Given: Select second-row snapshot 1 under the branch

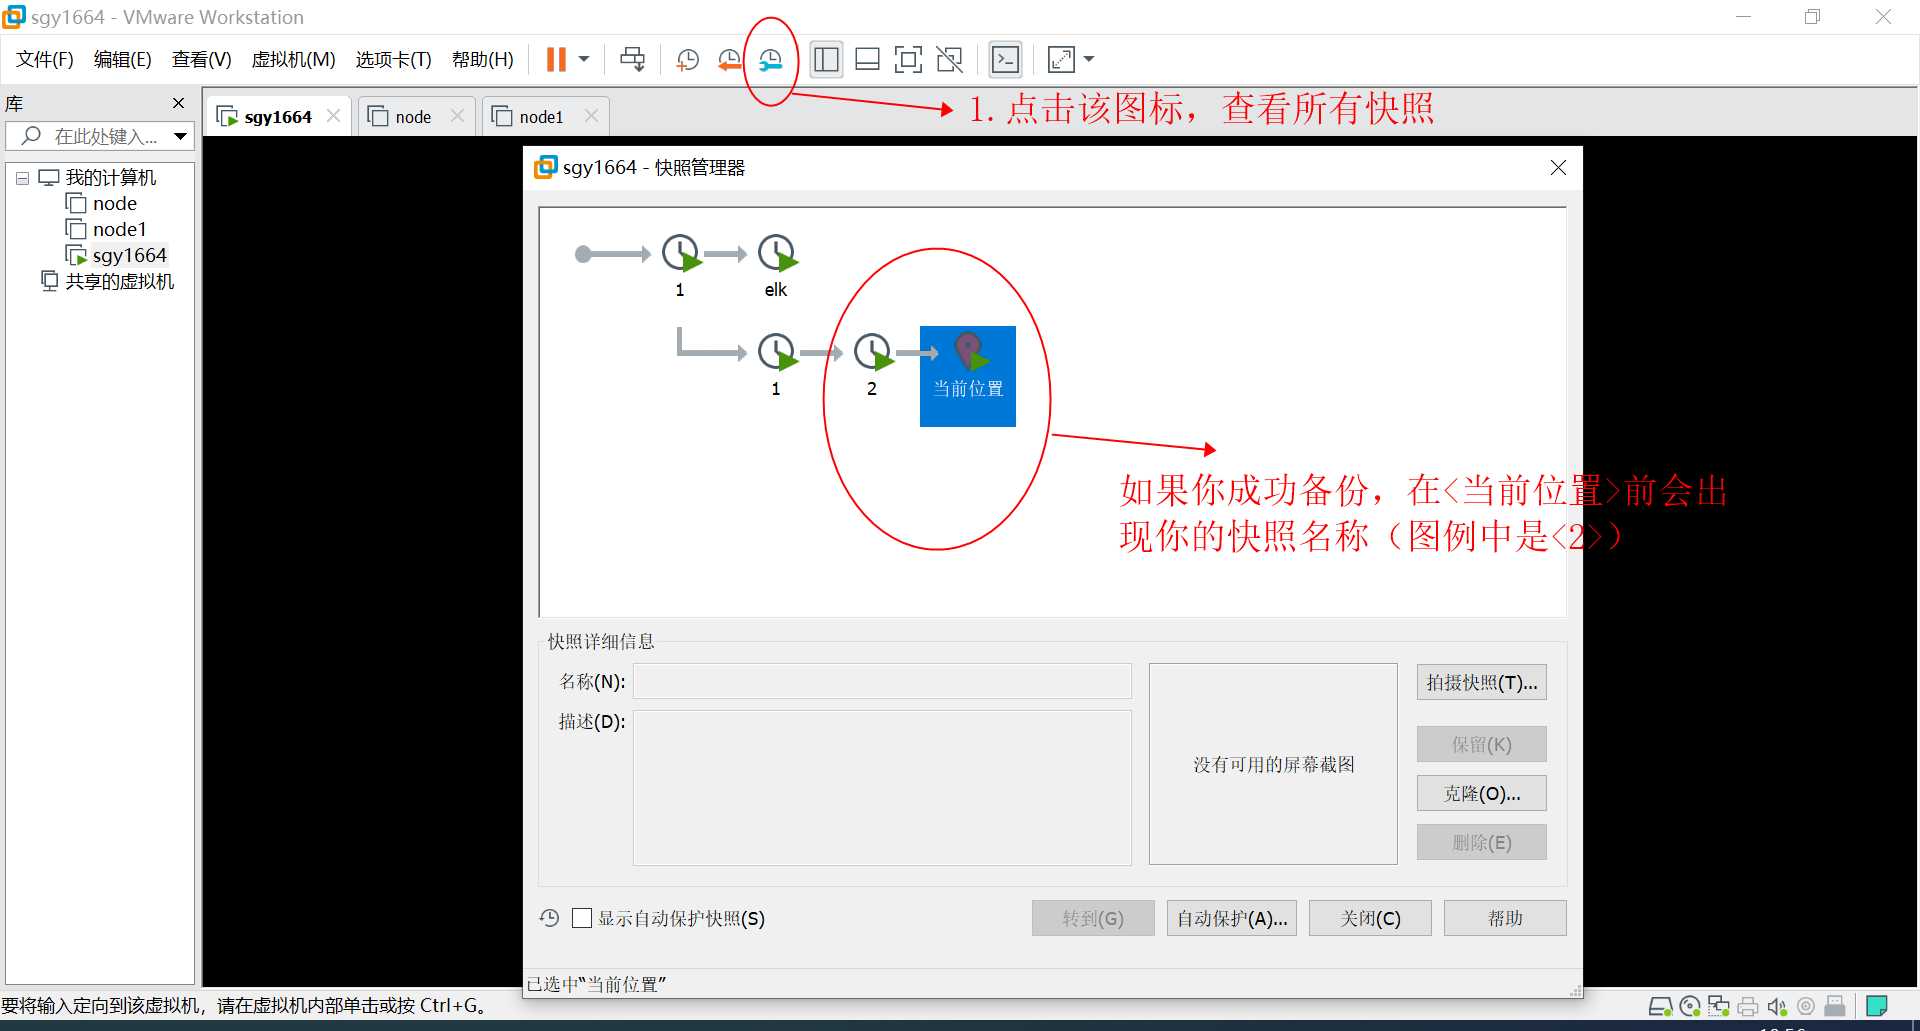Looking at the screenshot, I should 777,352.
